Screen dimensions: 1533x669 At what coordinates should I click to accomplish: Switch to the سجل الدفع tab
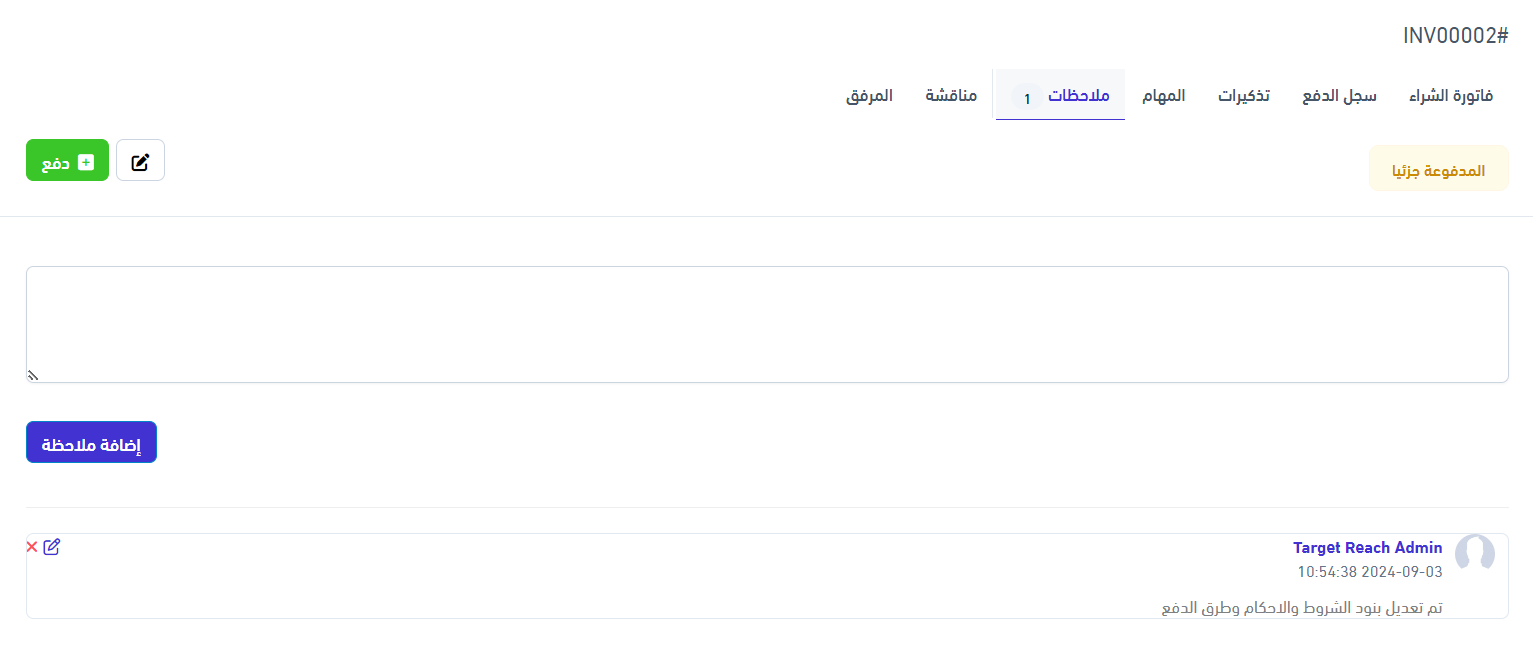(x=1339, y=96)
